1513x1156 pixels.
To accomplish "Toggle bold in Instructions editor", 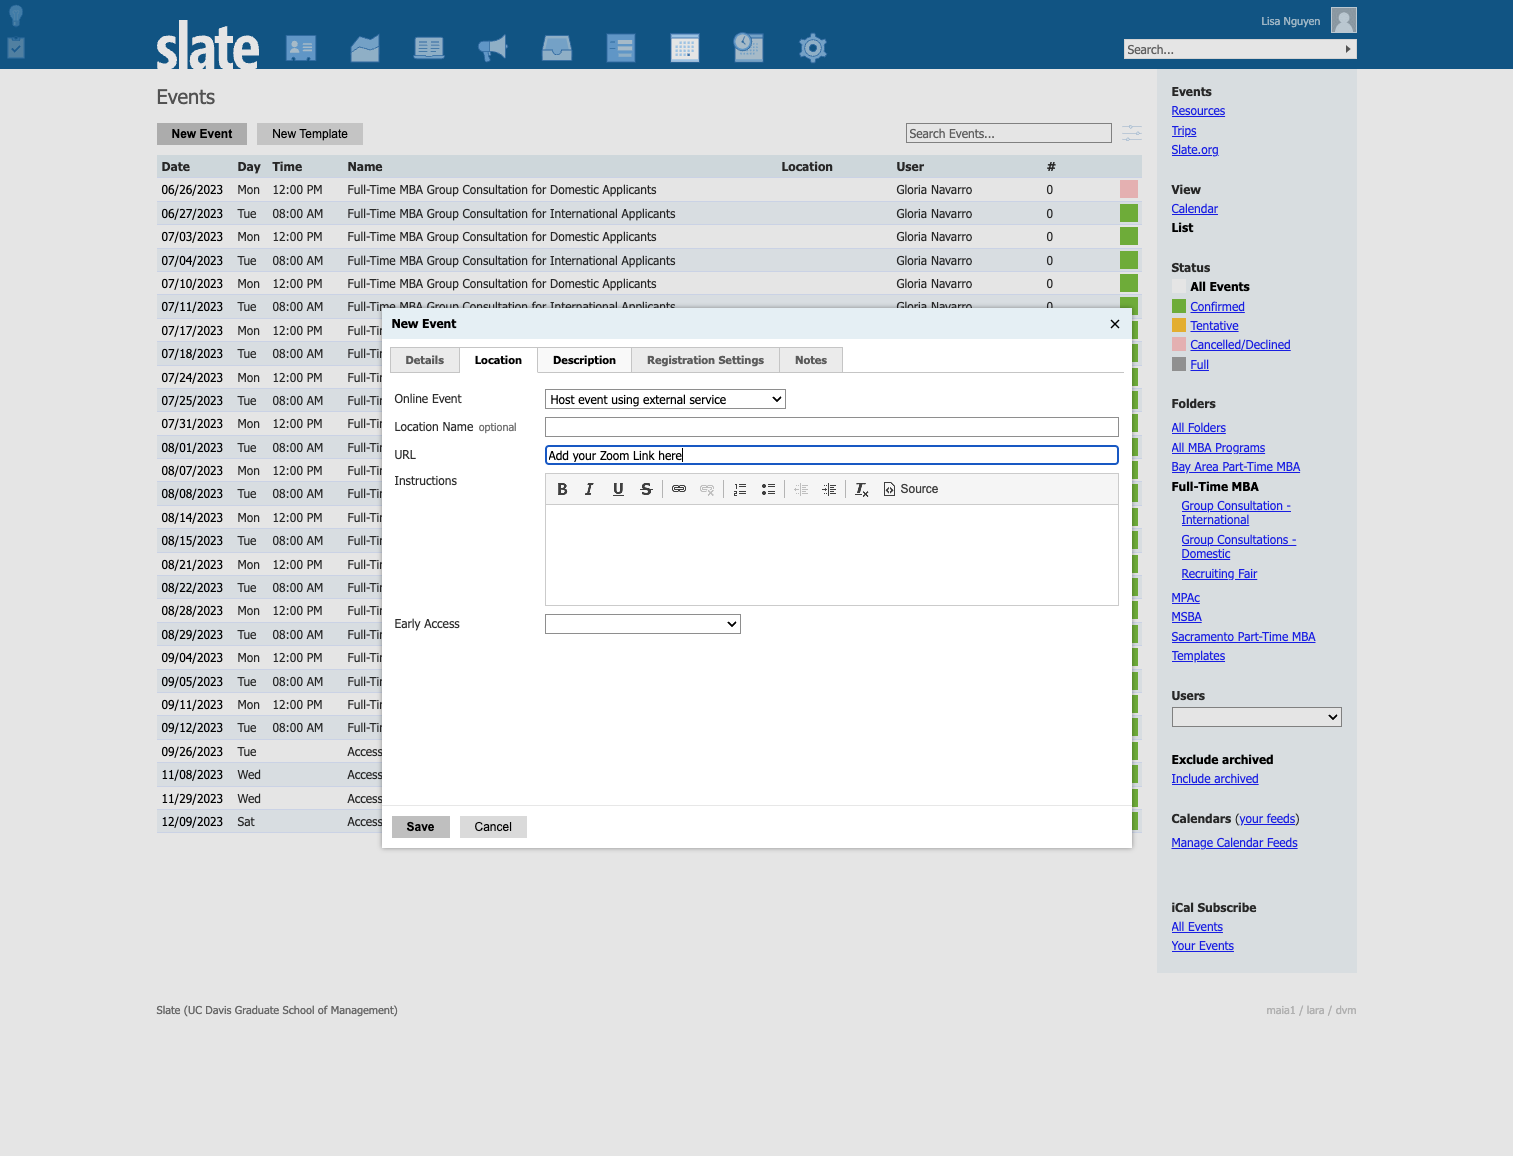I will tap(562, 489).
